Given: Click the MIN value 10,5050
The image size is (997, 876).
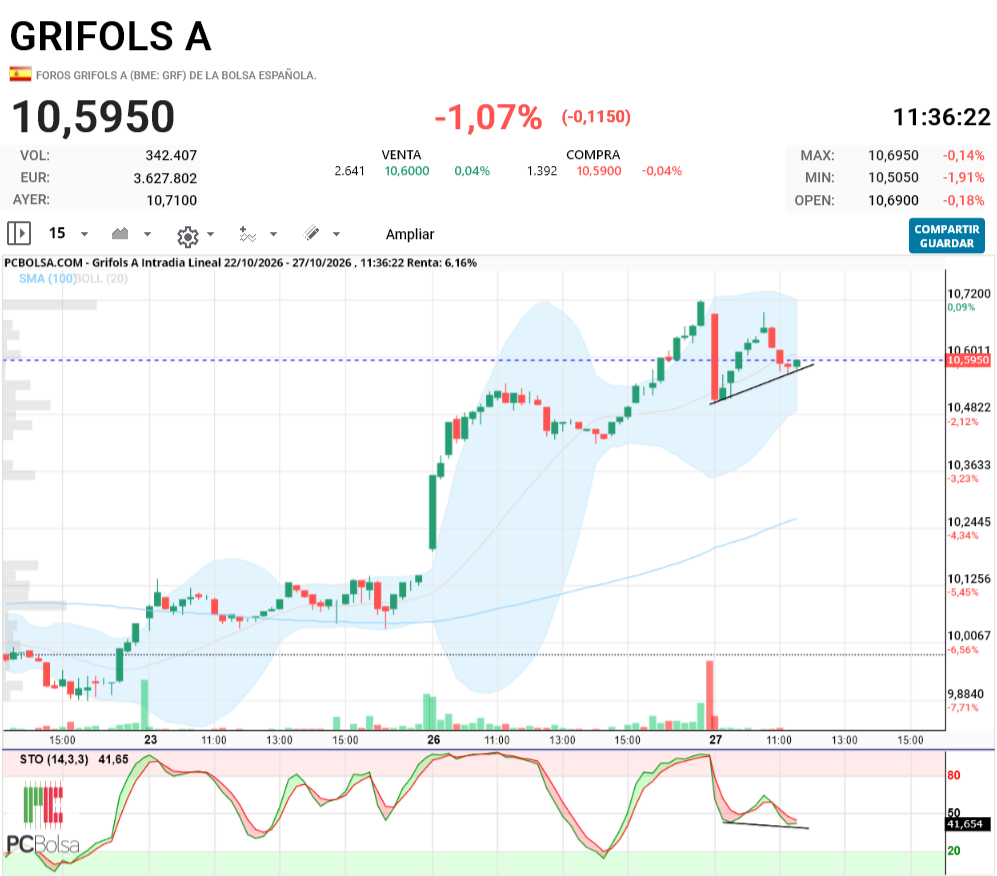Looking at the screenshot, I should pos(893,177).
